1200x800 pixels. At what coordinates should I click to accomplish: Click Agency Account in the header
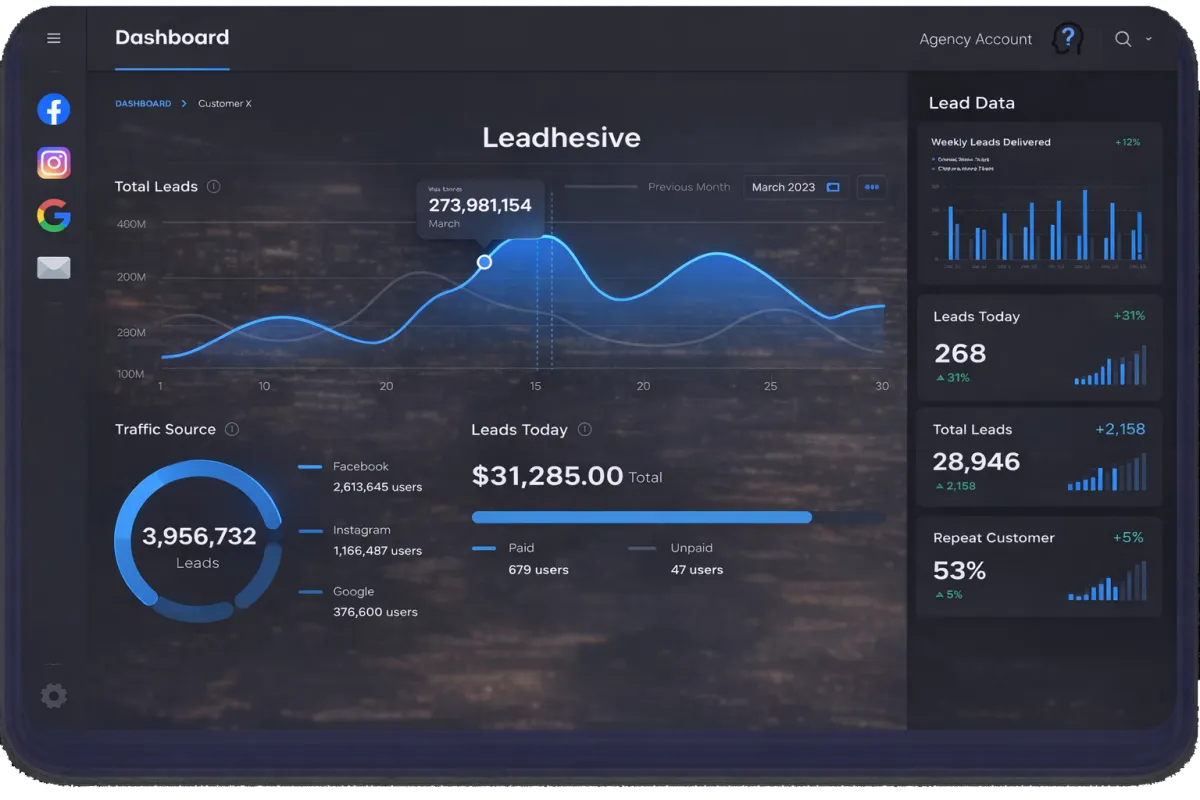pos(976,39)
